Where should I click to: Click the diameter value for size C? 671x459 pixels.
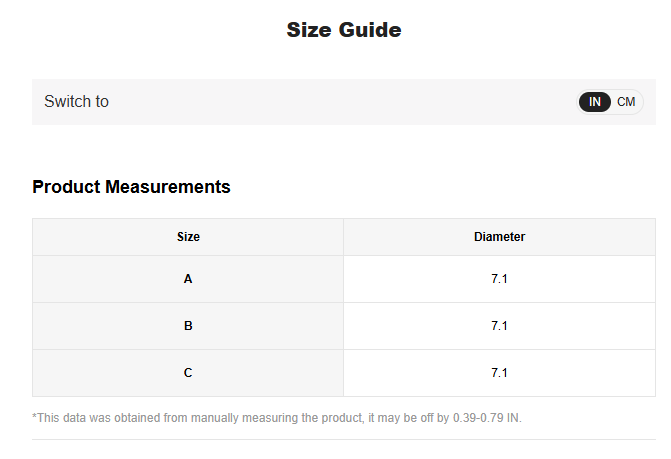coord(499,373)
